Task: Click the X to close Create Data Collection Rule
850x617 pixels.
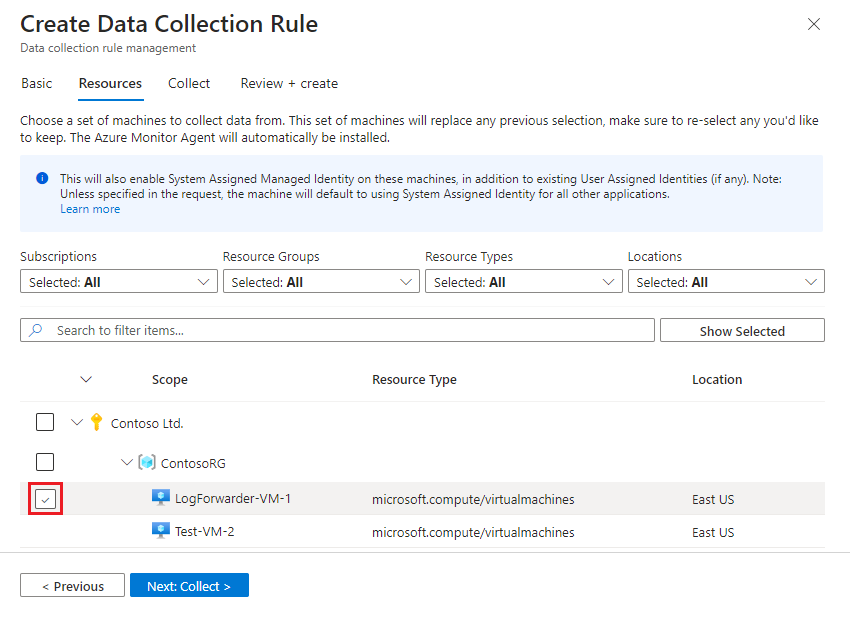Action: point(813,24)
